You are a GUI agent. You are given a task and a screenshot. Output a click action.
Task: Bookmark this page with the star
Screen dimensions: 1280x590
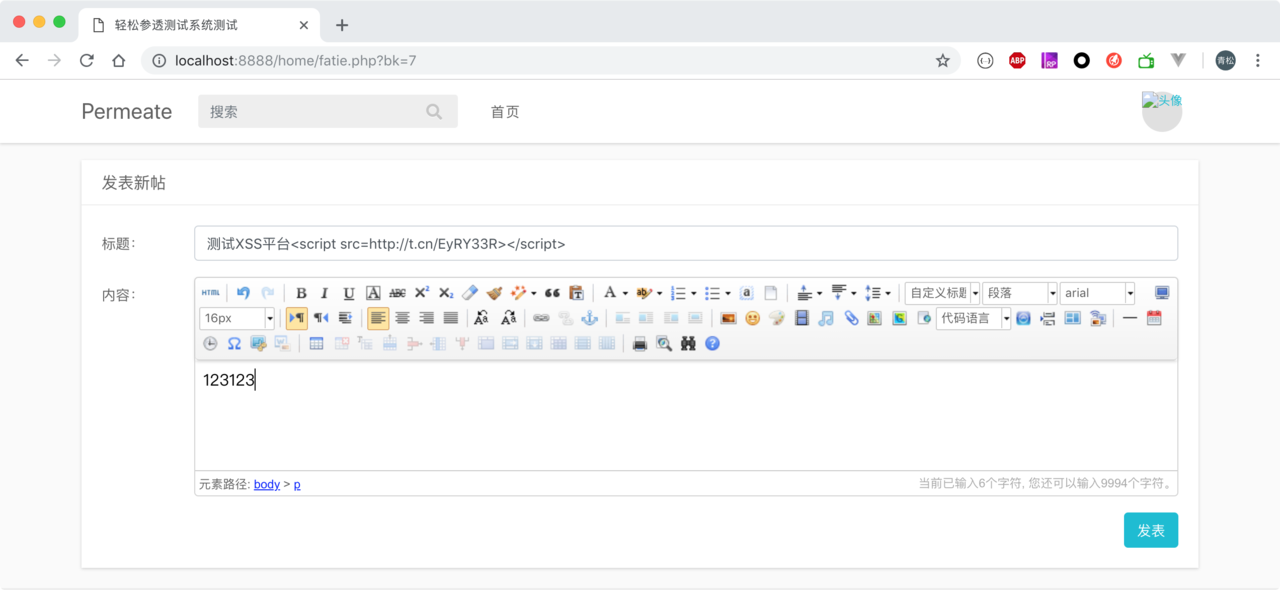(x=943, y=60)
